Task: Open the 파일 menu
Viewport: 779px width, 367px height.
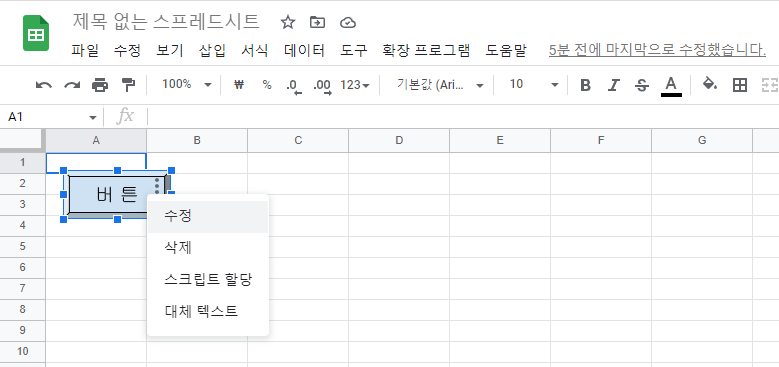Action: [85, 50]
